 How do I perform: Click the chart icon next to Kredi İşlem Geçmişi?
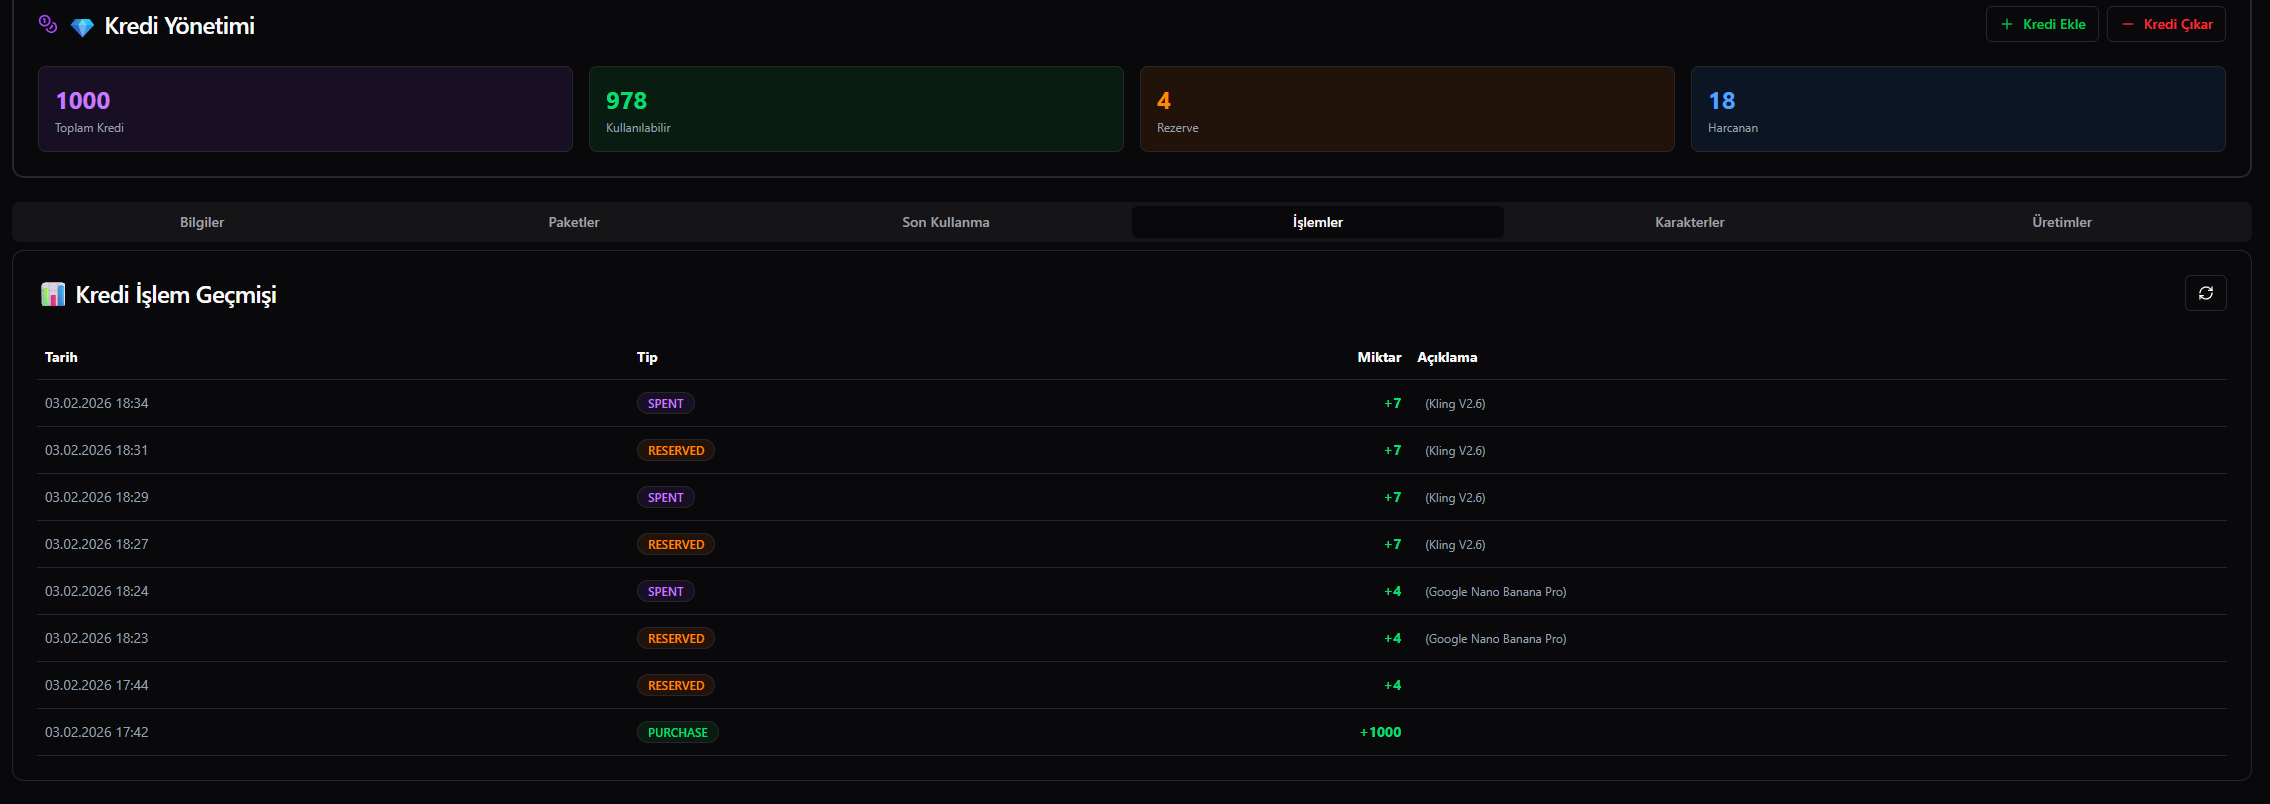click(53, 294)
